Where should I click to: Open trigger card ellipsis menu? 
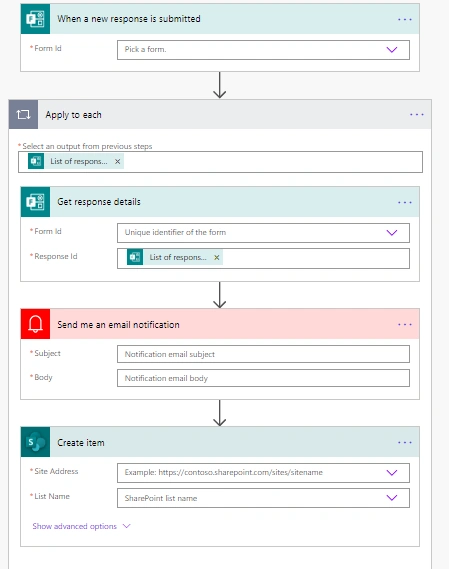(x=405, y=19)
